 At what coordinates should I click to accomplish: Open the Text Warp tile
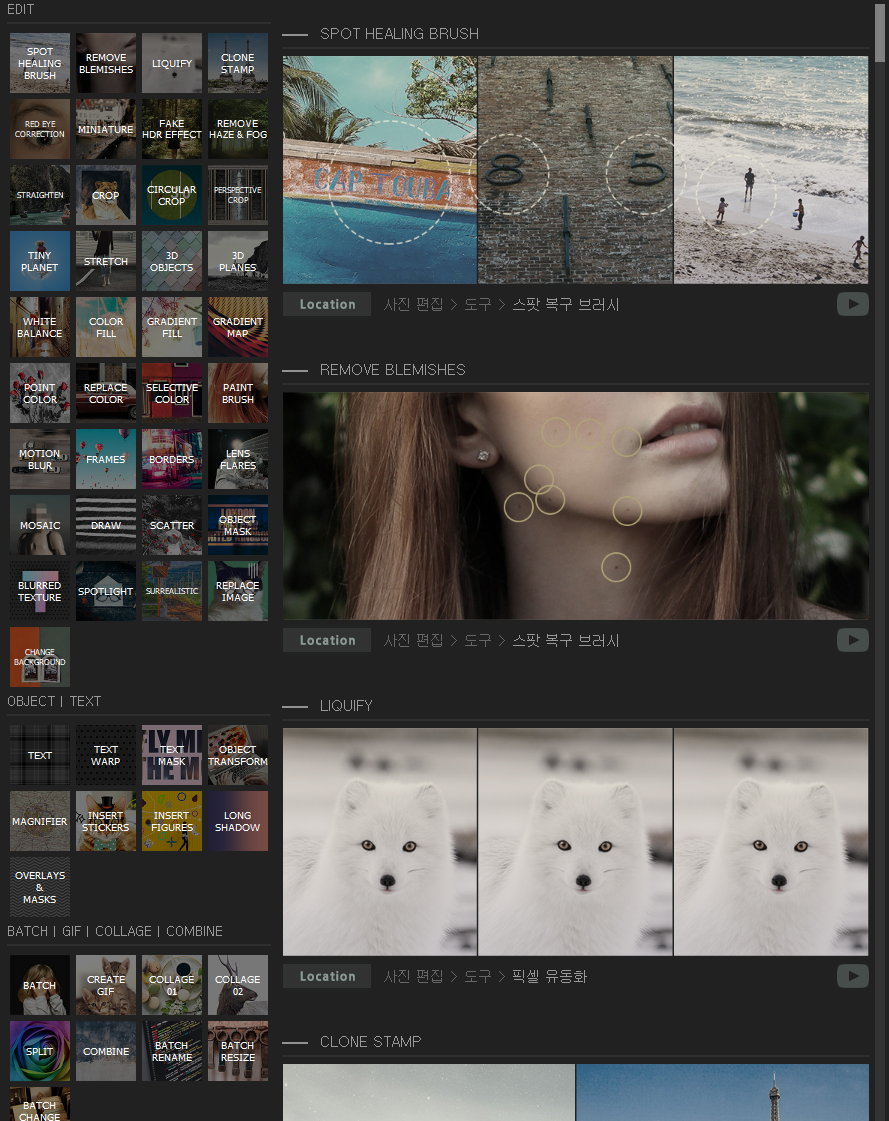tap(106, 755)
